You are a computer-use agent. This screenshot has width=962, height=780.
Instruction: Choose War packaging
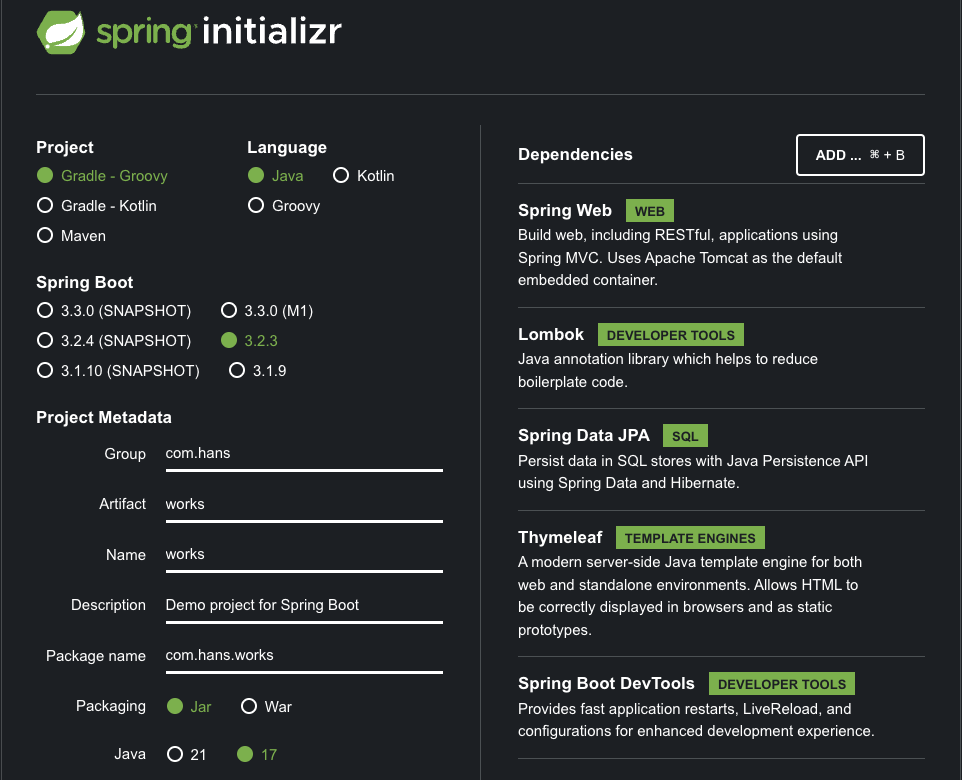pyautogui.click(x=266, y=706)
